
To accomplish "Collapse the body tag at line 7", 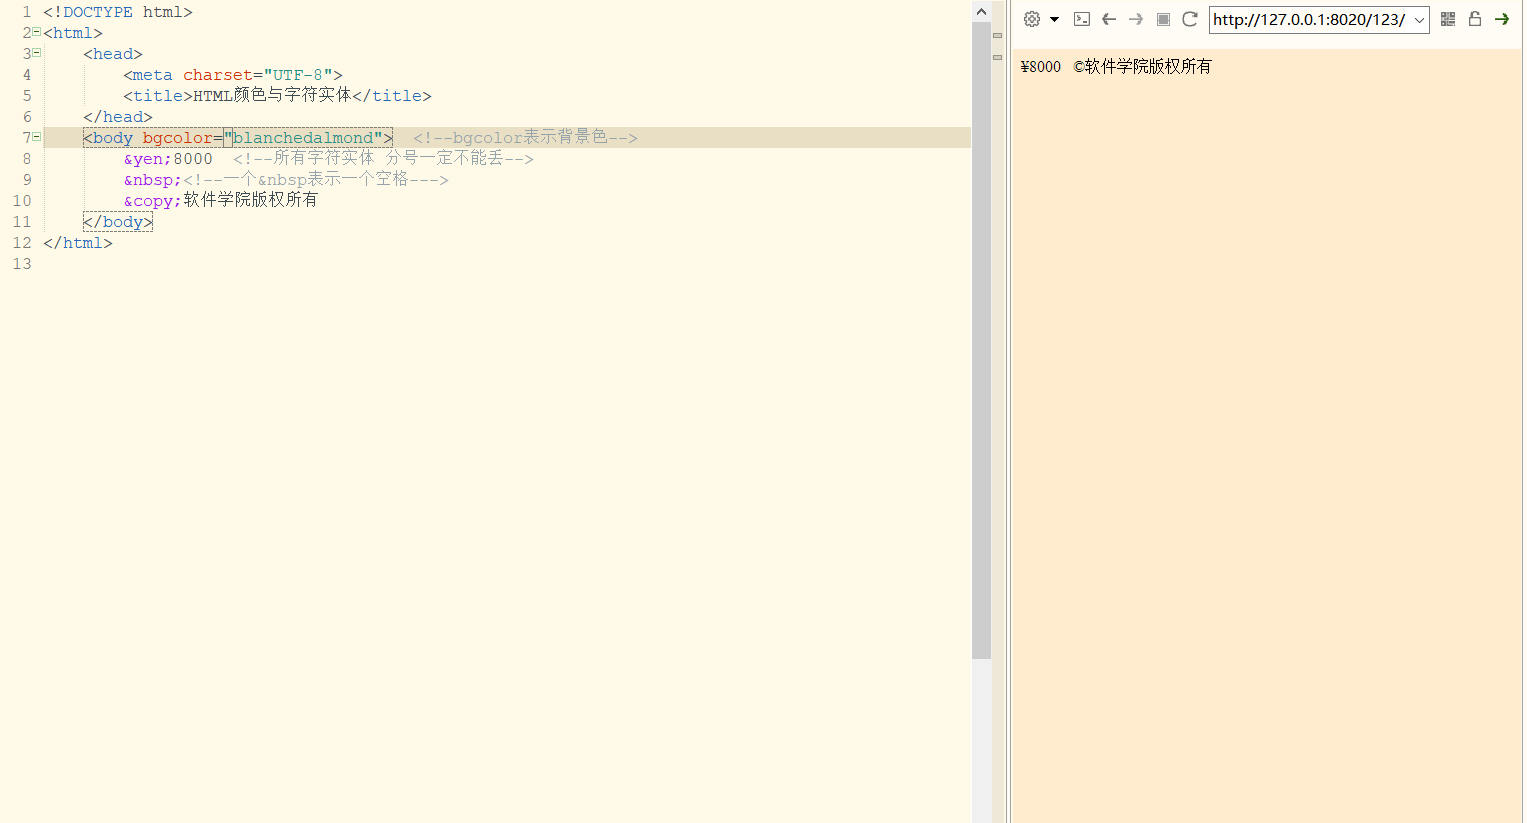I will (x=37, y=137).
